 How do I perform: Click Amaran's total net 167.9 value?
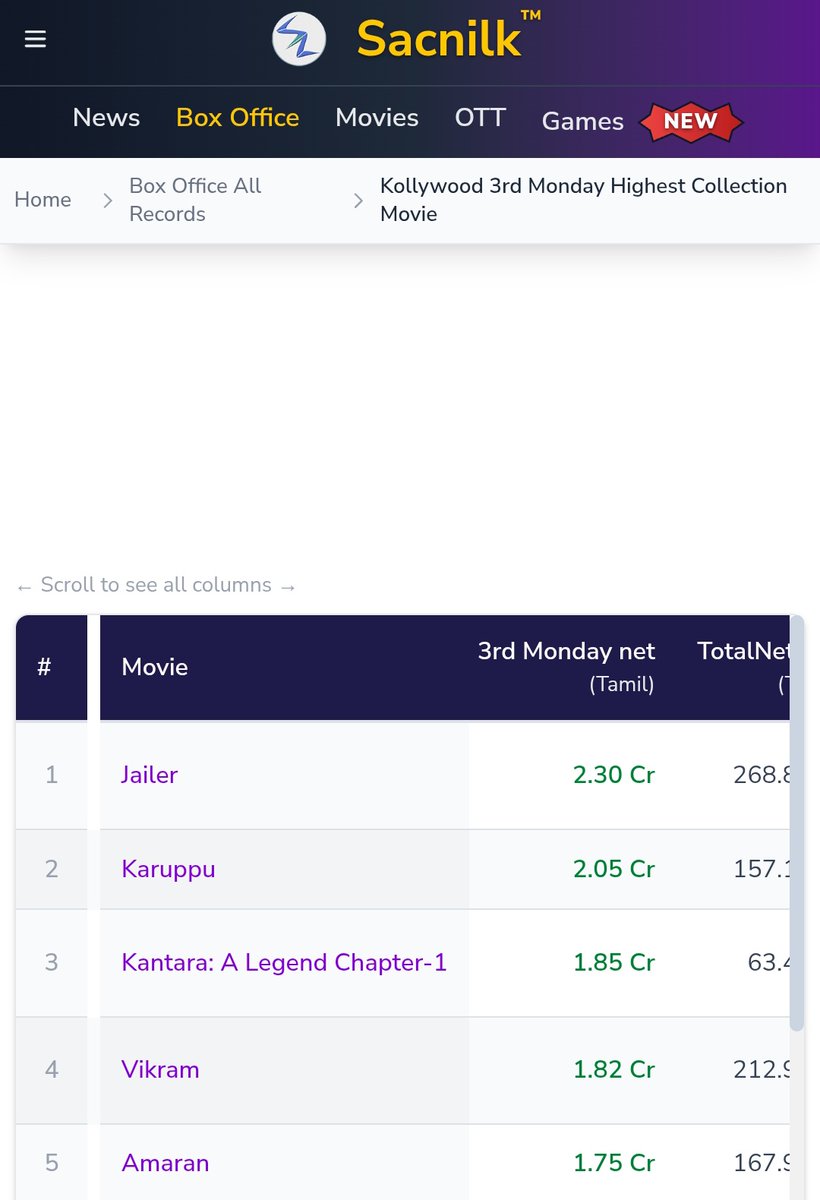(761, 1164)
